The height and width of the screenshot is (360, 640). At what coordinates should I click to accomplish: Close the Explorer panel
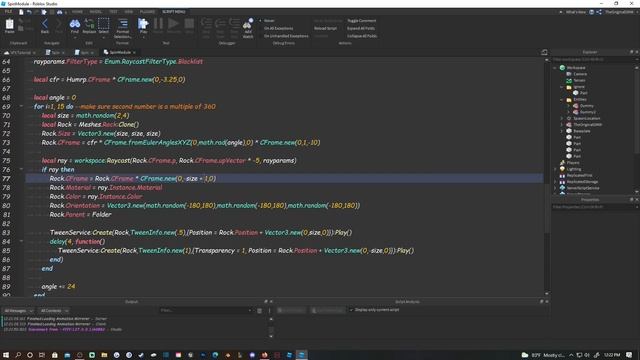pyautogui.click(x=637, y=52)
